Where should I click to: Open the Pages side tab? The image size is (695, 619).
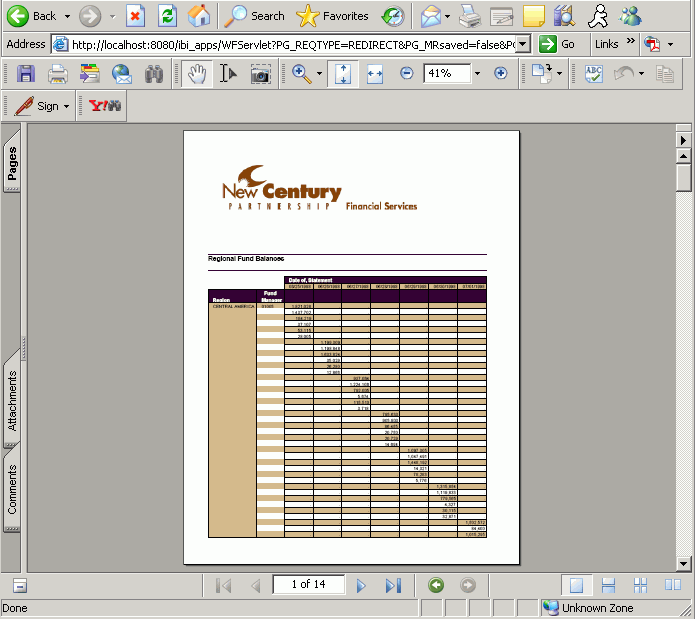coord(12,163)
